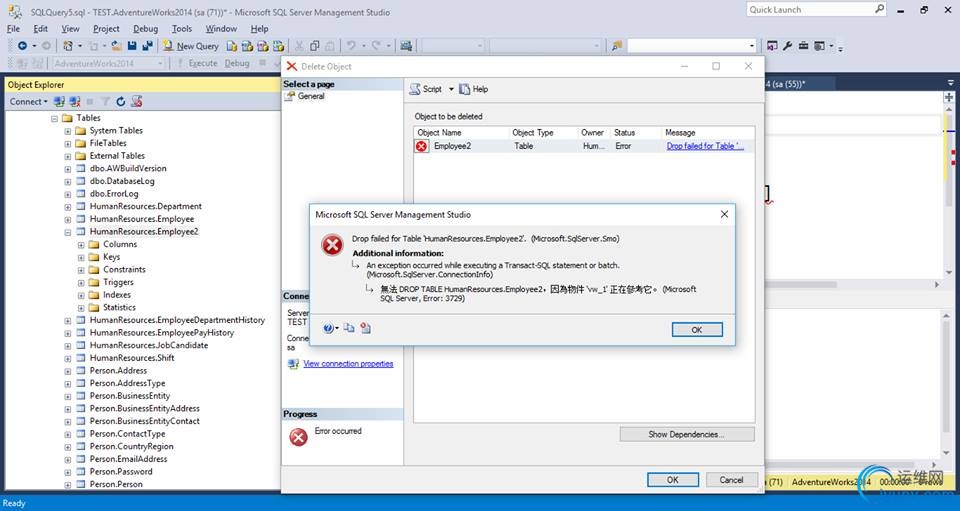This screenshot has width=960, height=511.
Task: Open the Tools menu
Action: (182, 29)
